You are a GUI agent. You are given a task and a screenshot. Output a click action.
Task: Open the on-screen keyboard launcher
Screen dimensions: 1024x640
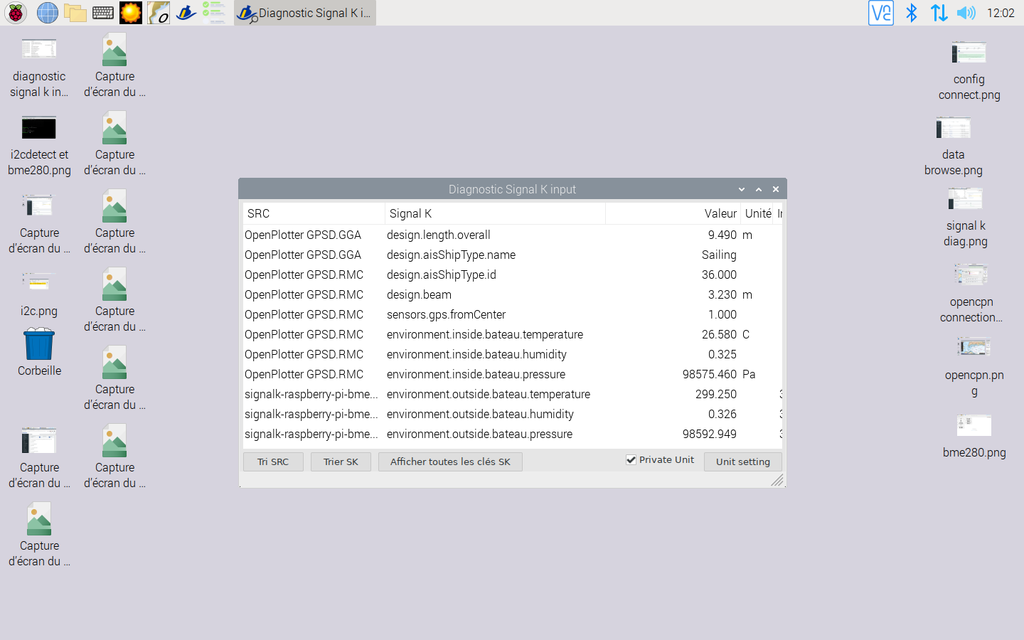coord(103,12)
